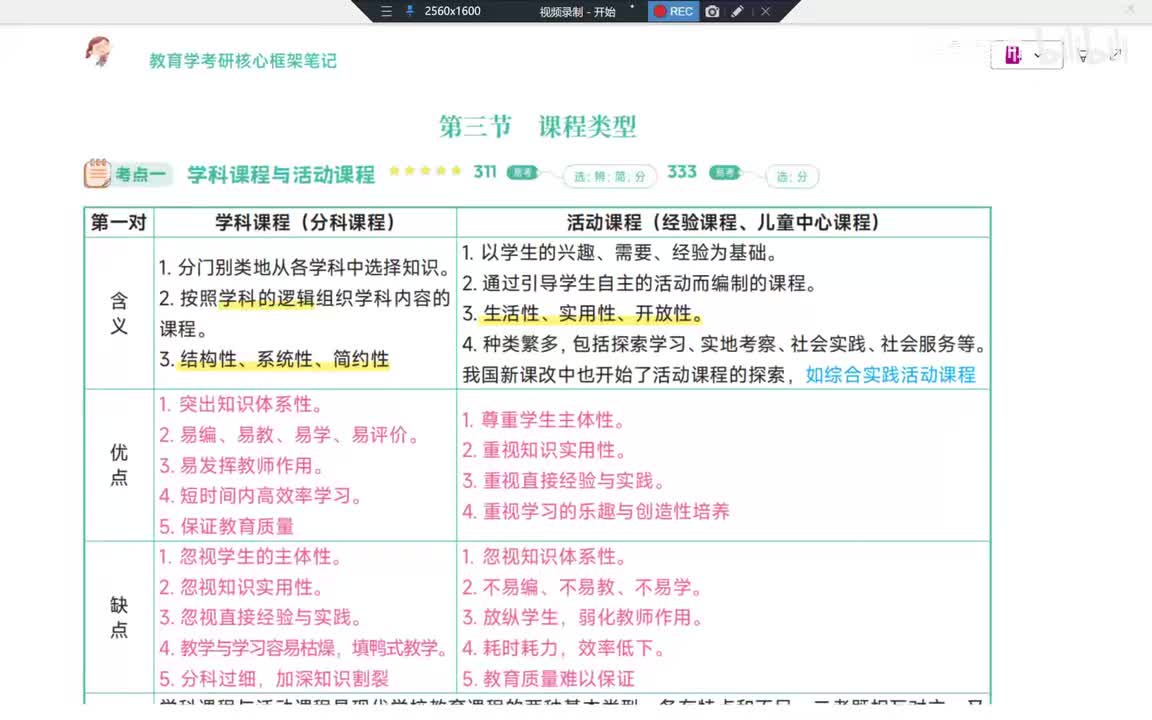Image resolution: width=1152 pixels, height=720 pixels.
Task: Open the pencil annotation tool
Action: [x=738, y=11]
